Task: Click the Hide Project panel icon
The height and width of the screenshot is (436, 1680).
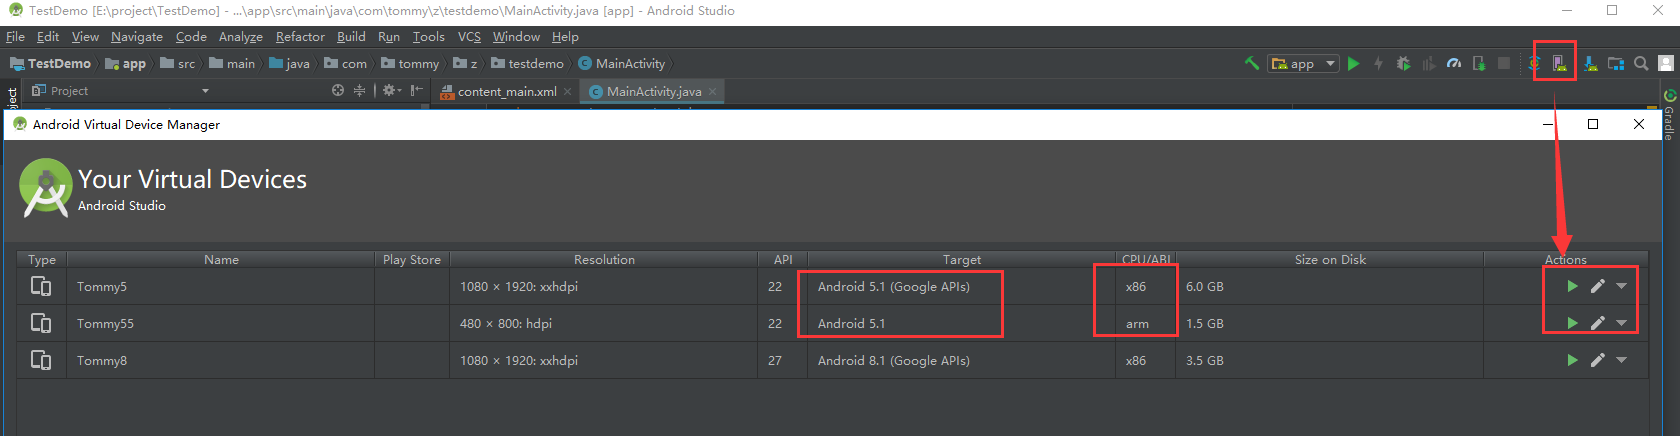Action: [x=417, y=90]
